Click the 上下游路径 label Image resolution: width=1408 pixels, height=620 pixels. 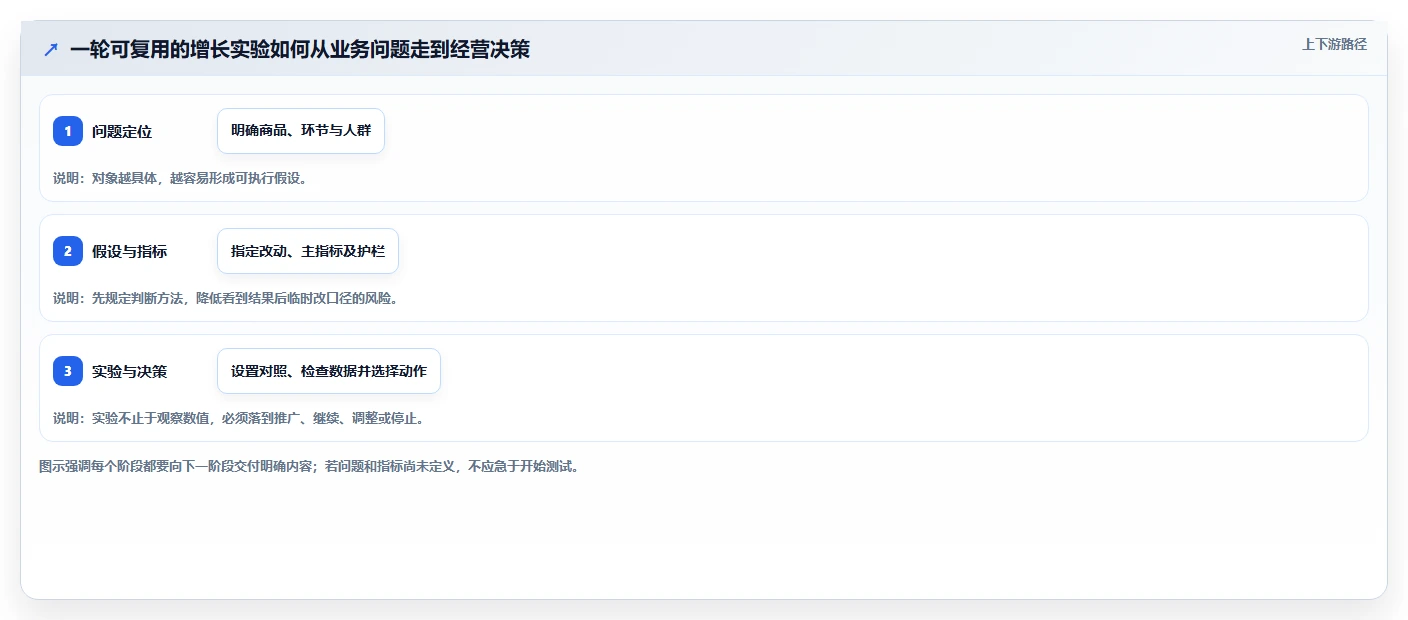click(1334, 44)
